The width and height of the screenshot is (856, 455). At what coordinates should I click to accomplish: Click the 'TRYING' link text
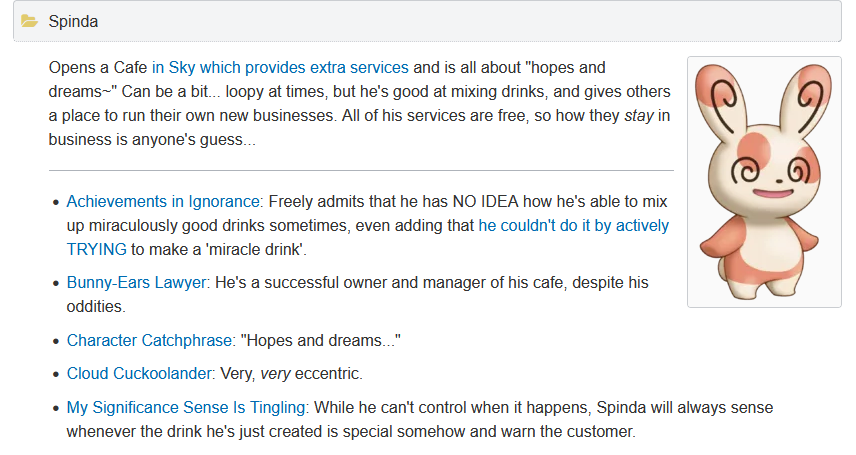click(97, 250)
